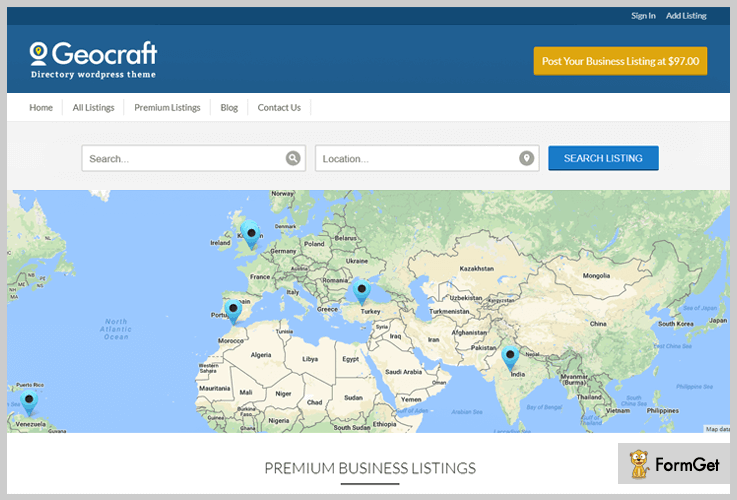Open the Premium Listings menu item
This screenshot has height=500, width=737.
(x=167, y=108)
